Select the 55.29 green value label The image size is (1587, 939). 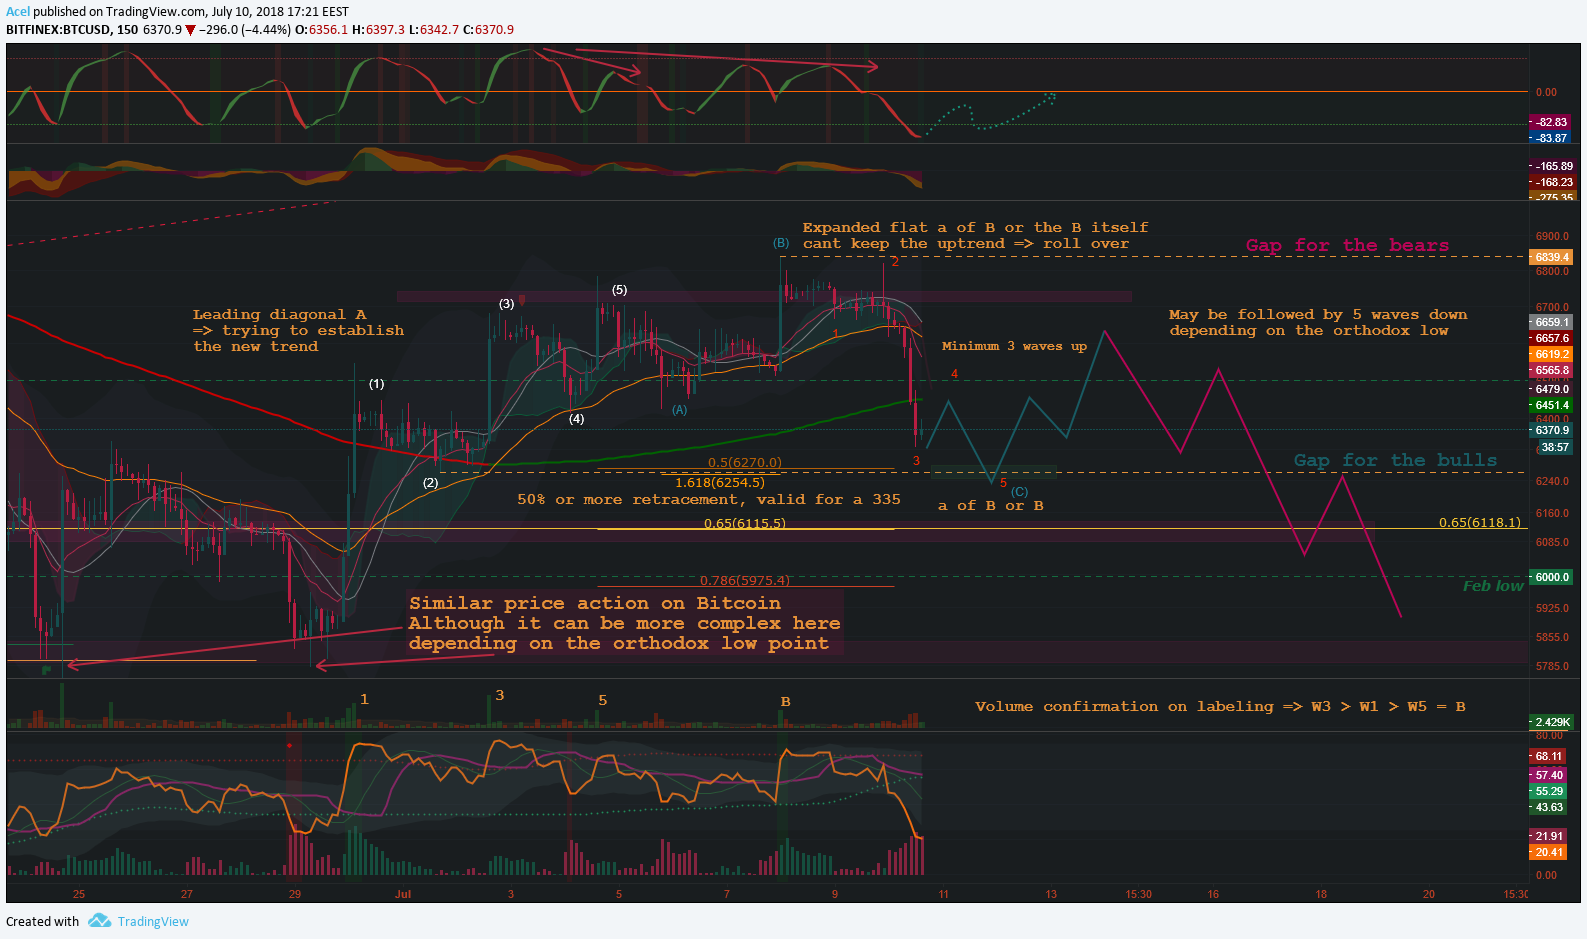click(1549, 791)
